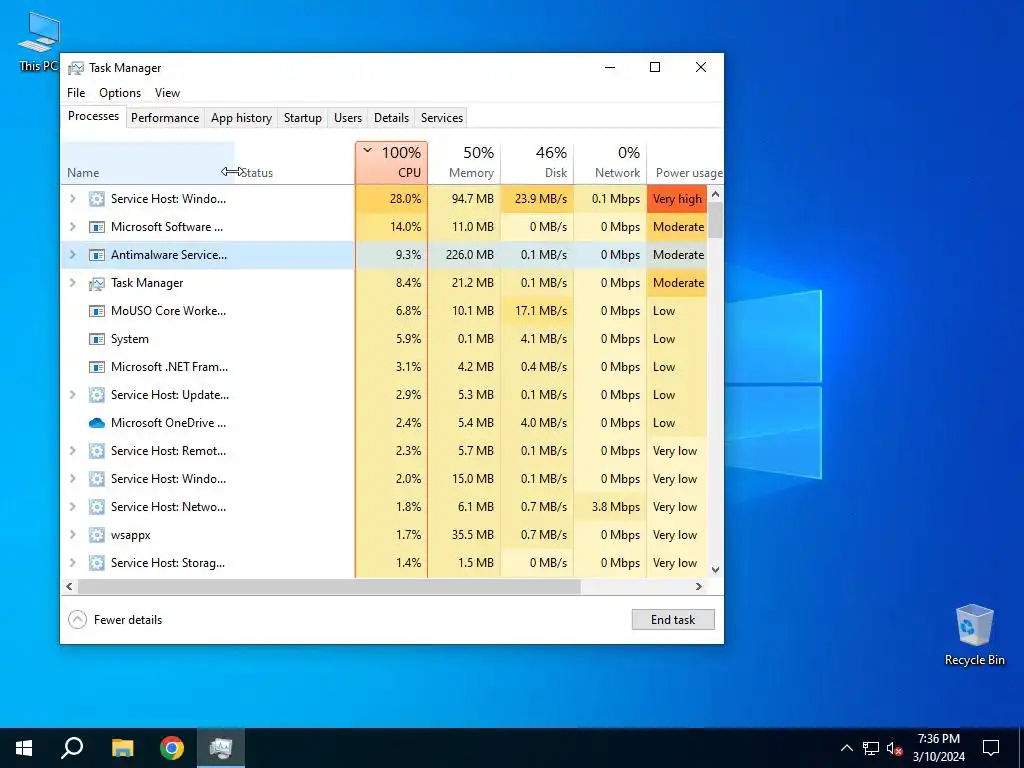Select the 226.0 MB memory cell
This screenshot has height=768, width=1024.
point(464,255)
